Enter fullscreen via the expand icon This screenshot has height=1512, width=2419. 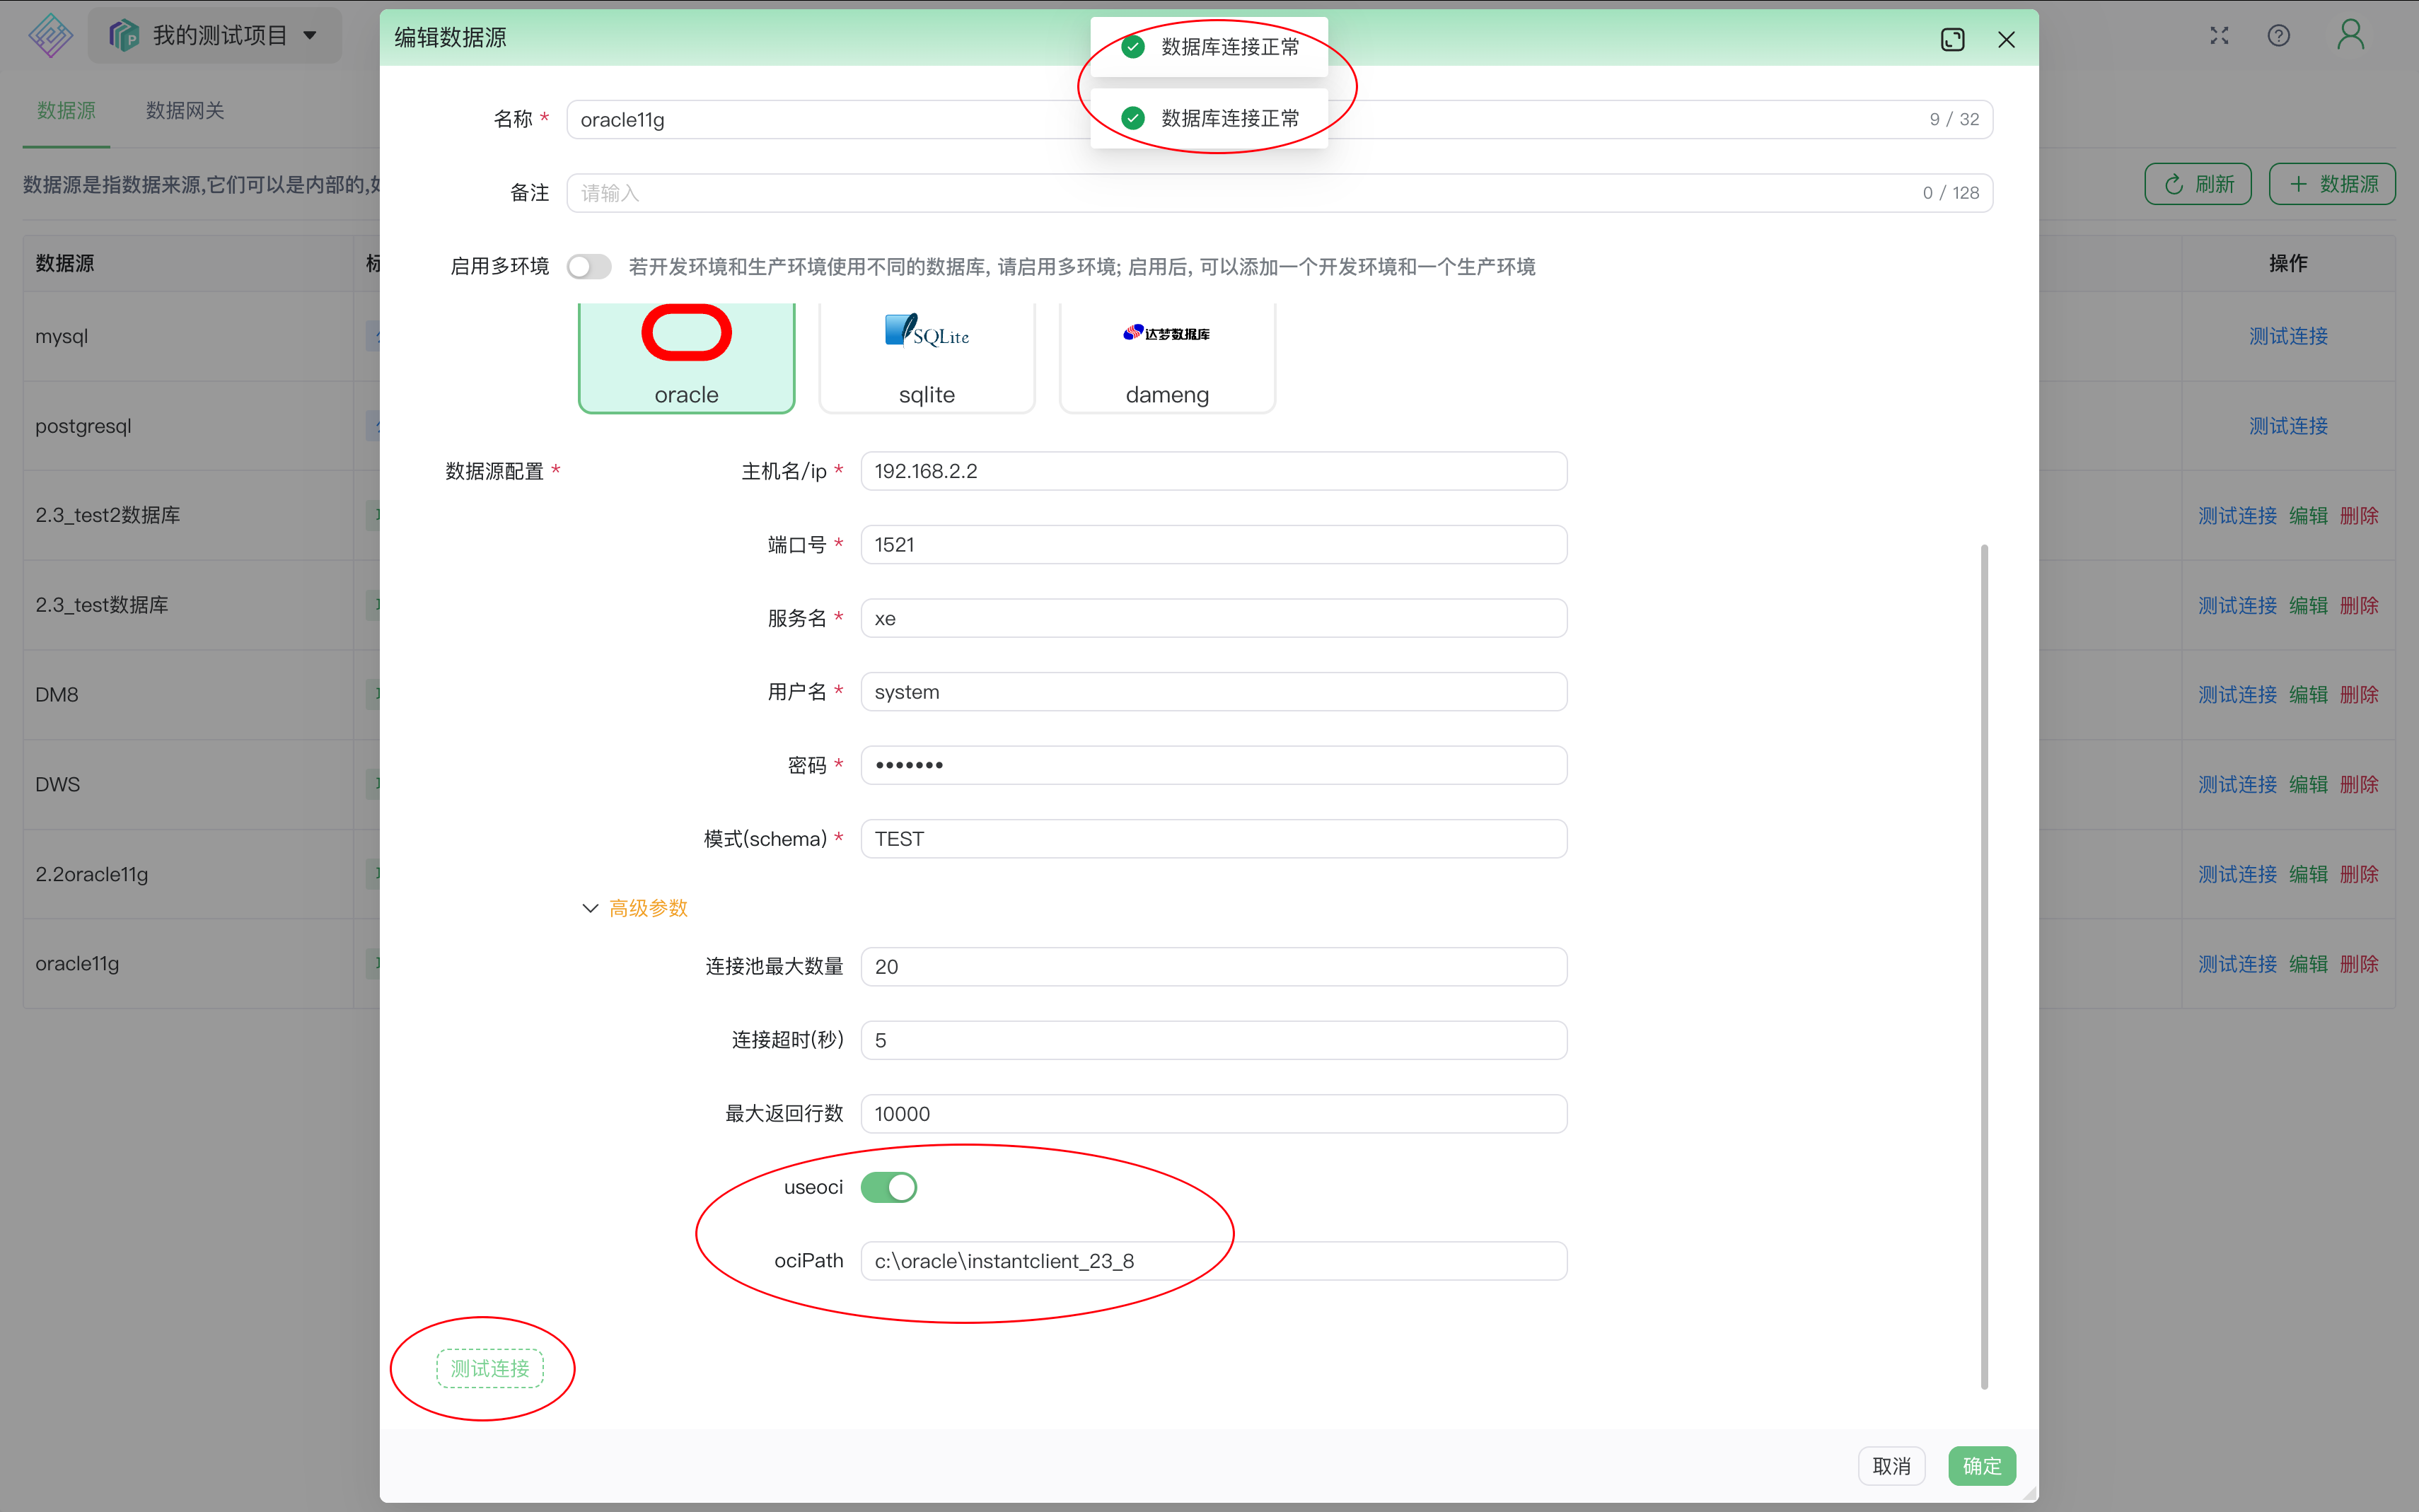(x=2218, y=35)
